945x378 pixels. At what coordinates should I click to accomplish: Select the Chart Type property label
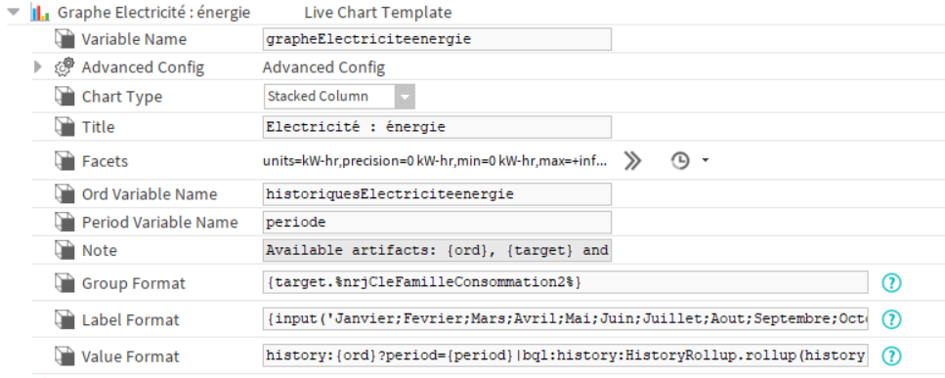[122, 96]
